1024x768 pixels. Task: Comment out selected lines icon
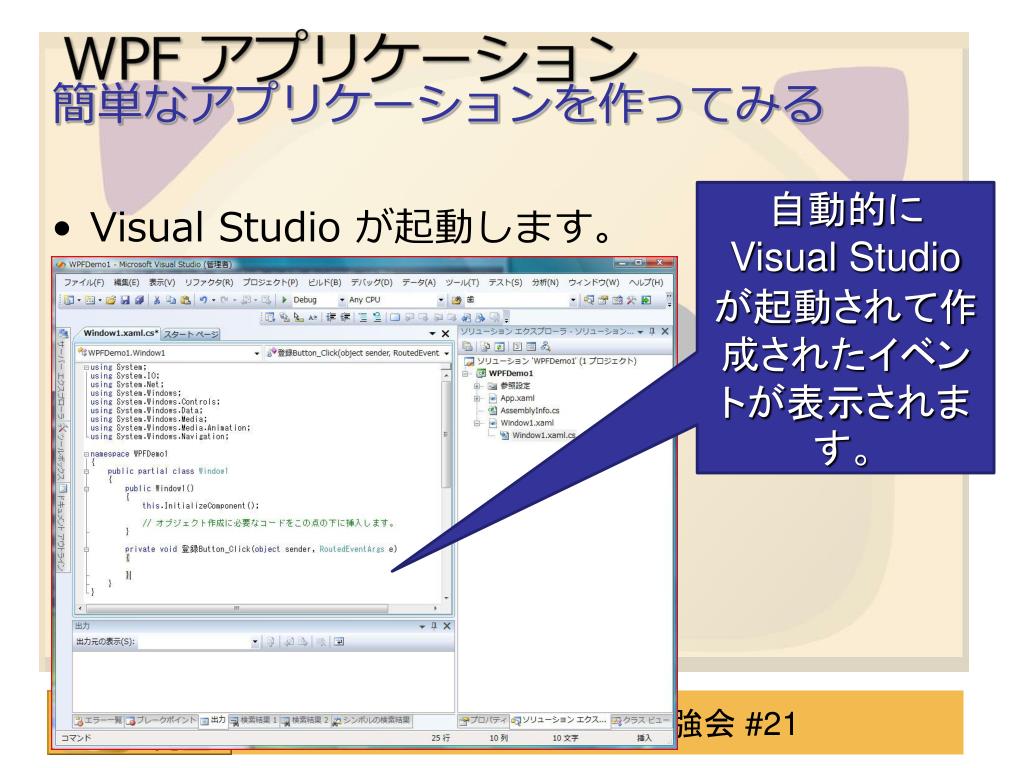(x=363, y=317)
